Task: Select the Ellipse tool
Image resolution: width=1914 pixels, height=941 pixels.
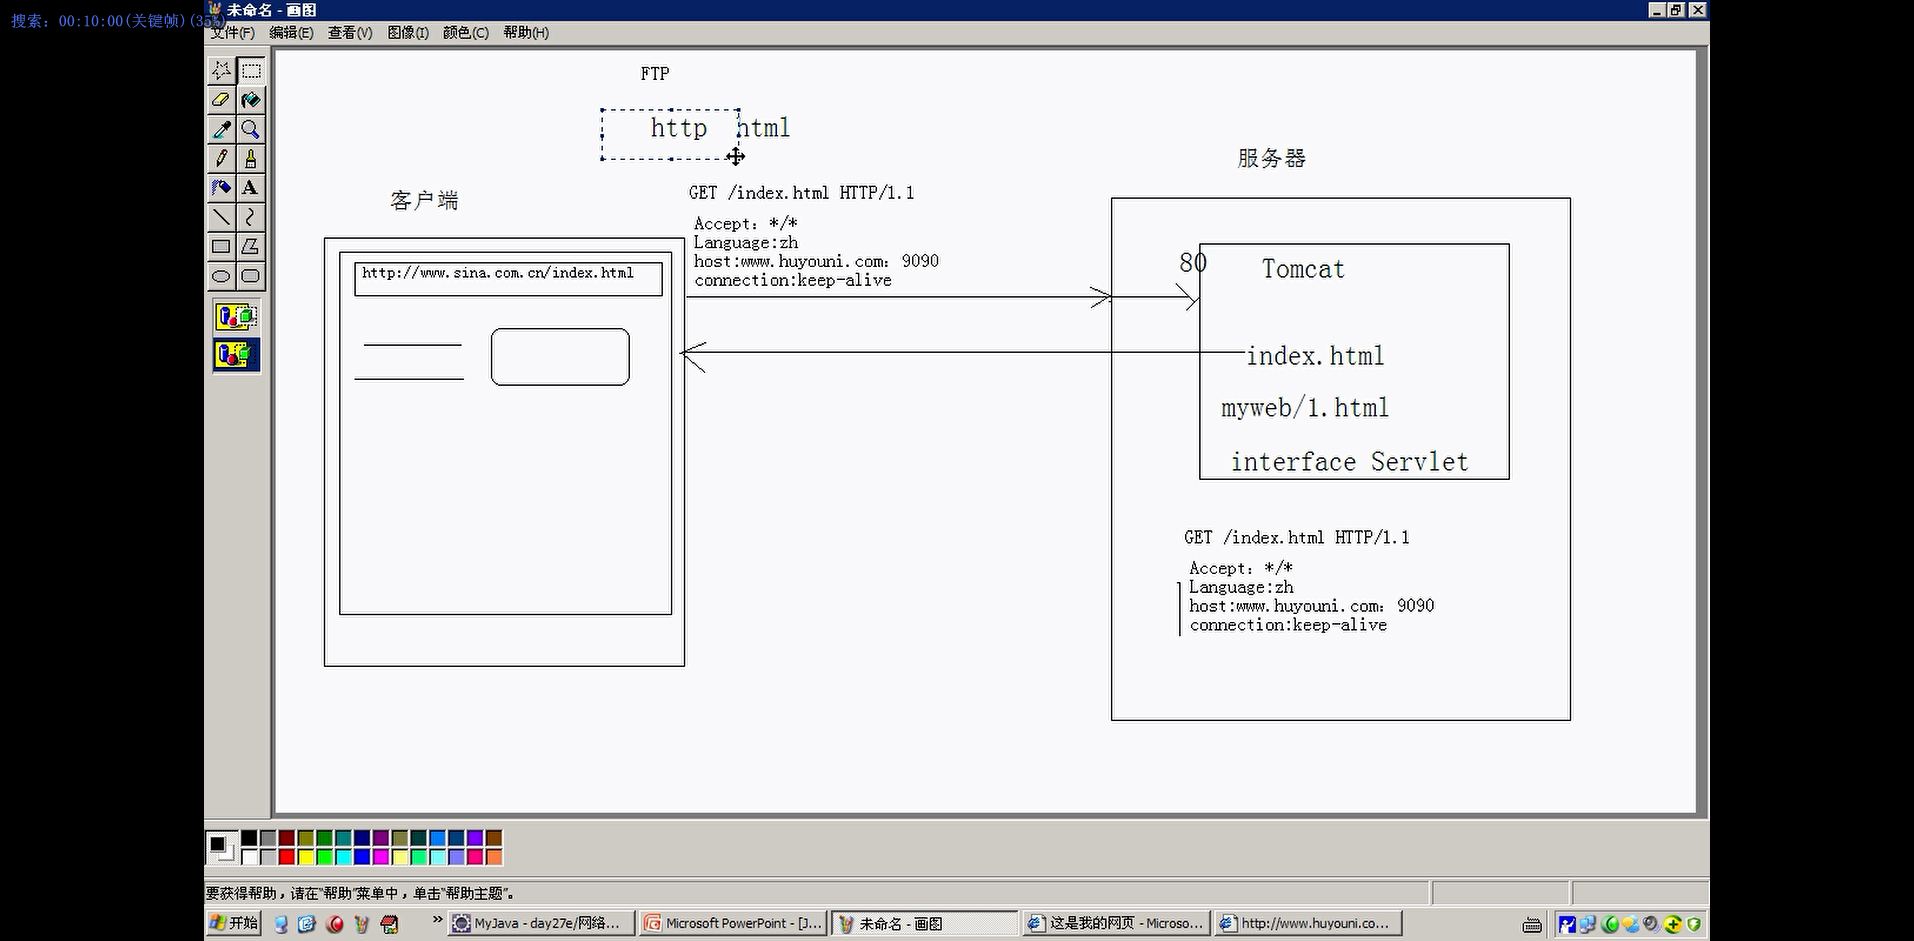Action: pos(222,276)
